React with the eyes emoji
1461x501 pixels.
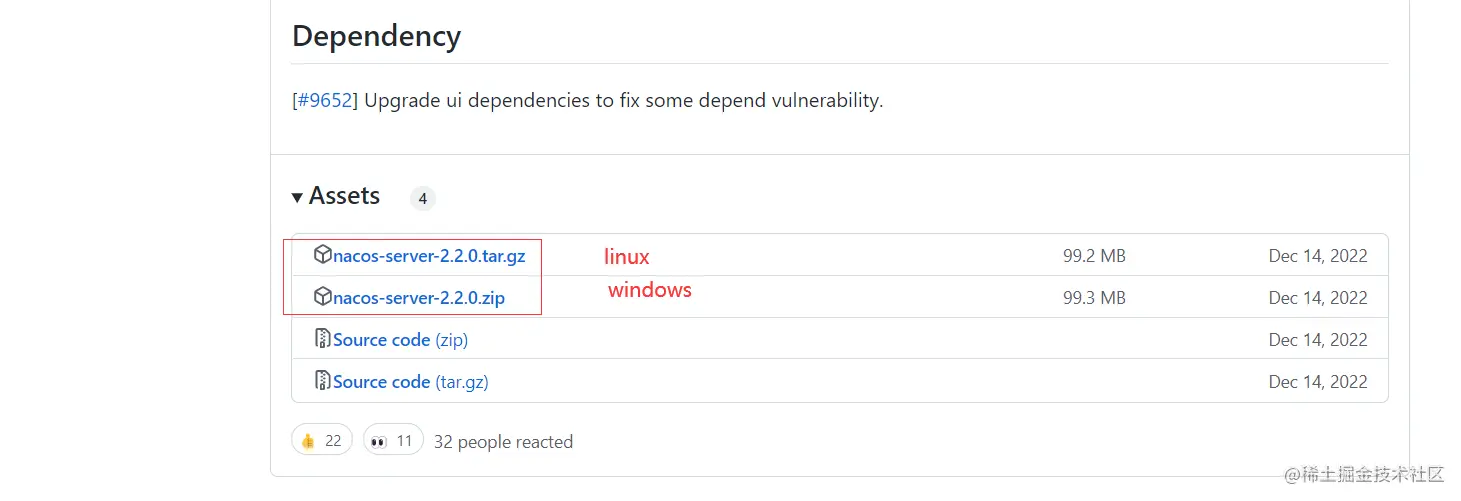click(x=393, y=441)
